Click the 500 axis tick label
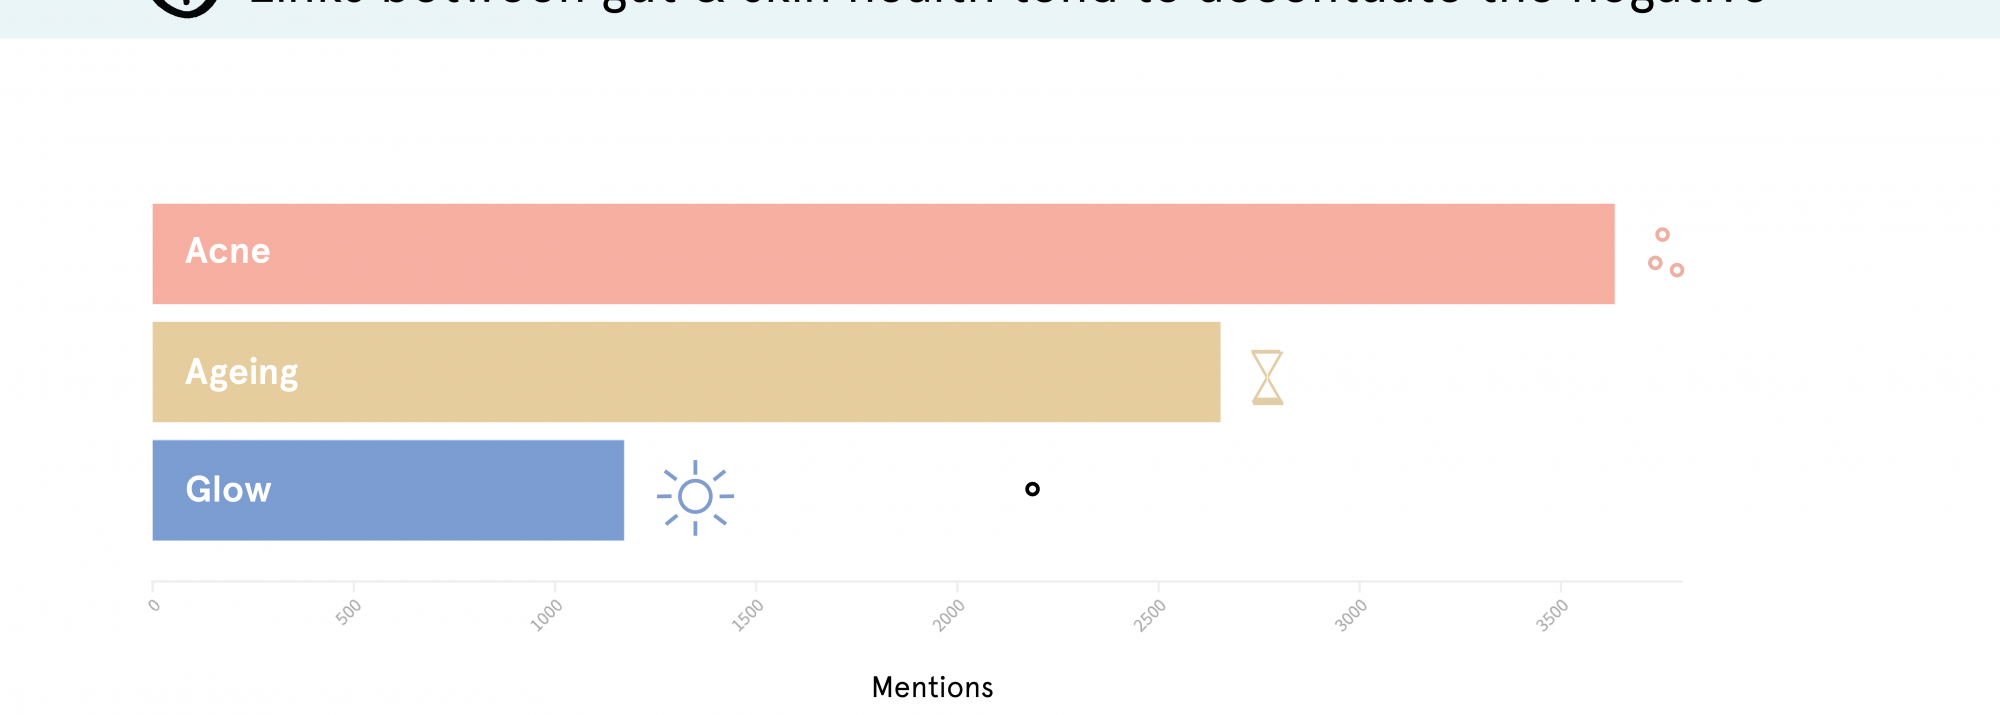 [x=348, y=612]
